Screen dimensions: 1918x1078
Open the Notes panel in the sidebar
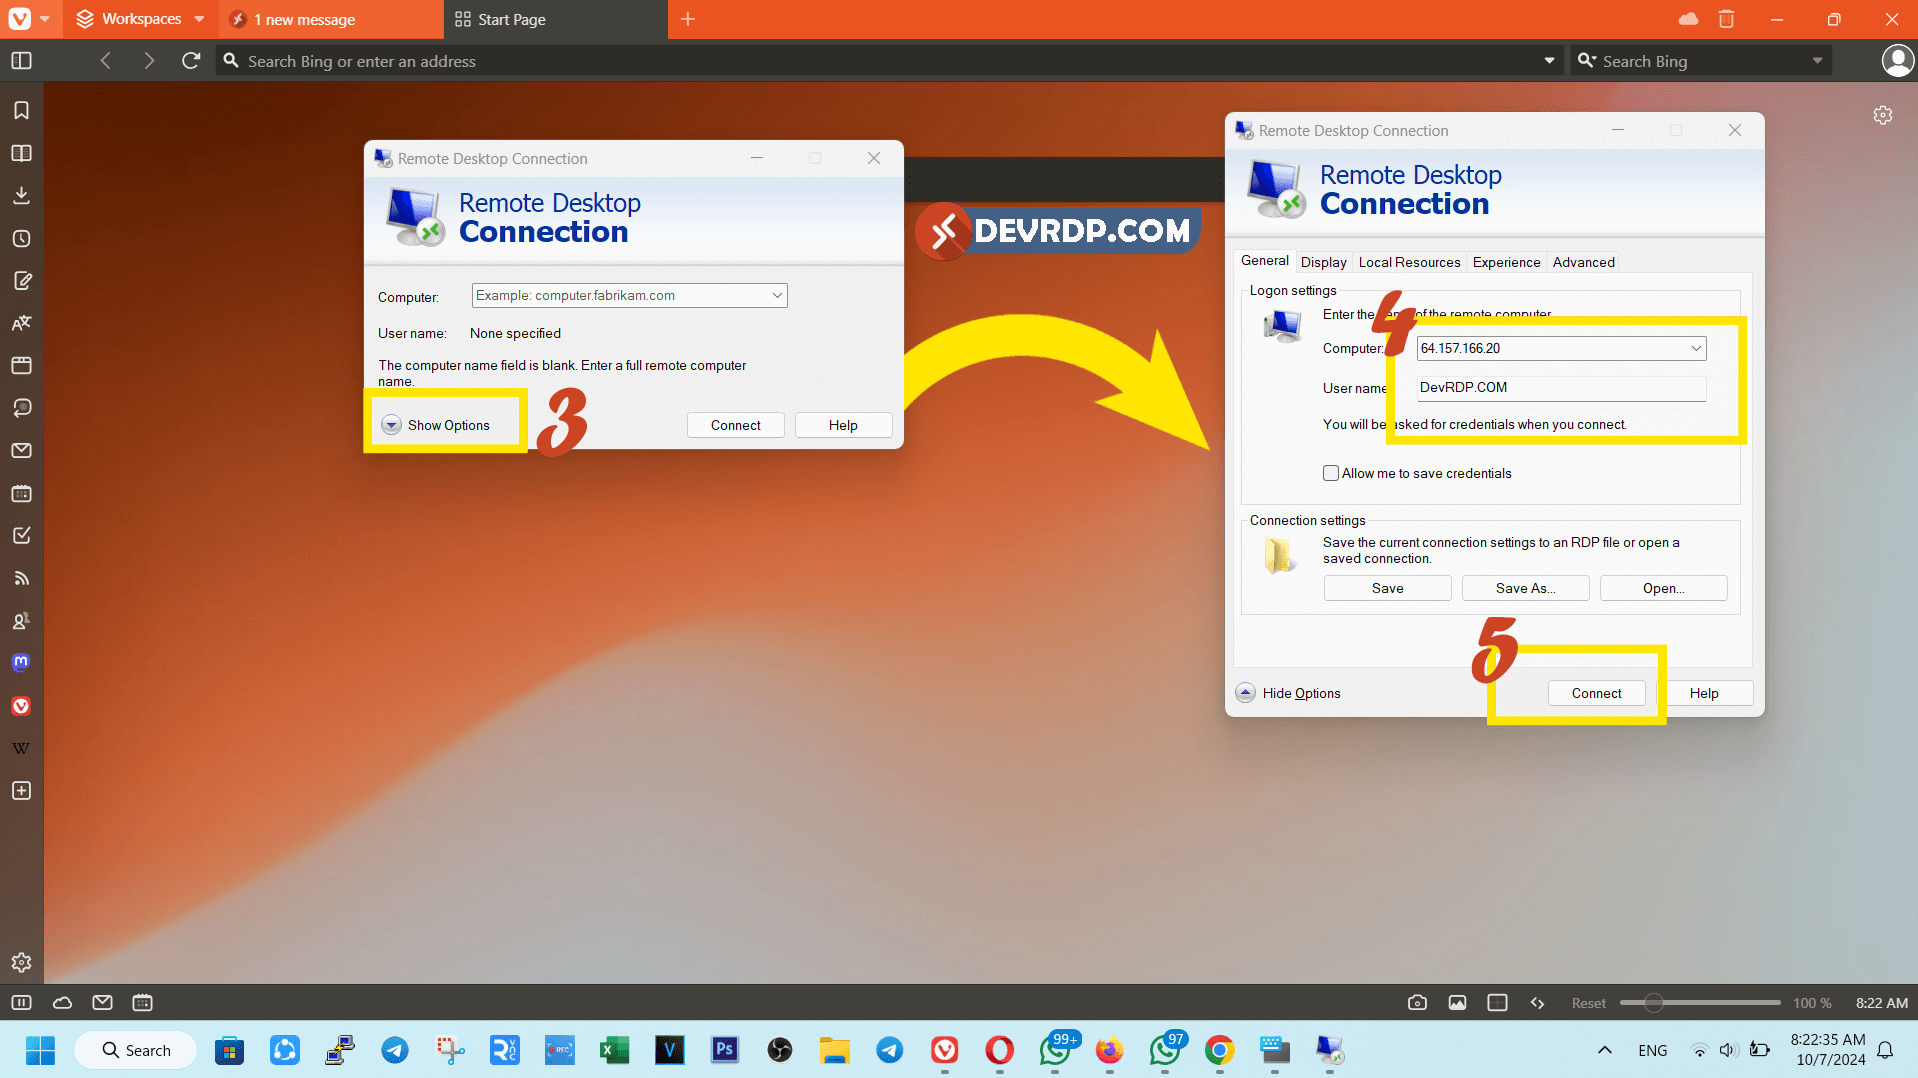[x=21, y=281]
